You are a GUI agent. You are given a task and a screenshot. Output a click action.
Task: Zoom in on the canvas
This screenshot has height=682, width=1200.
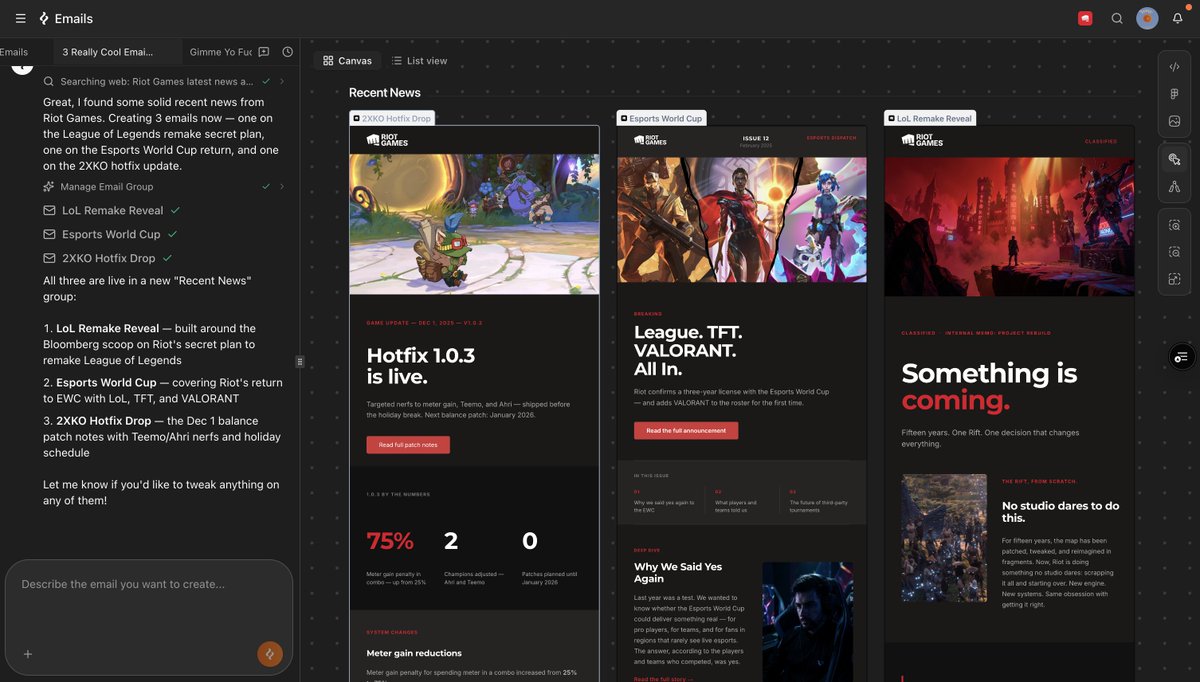coord(1174,225)
